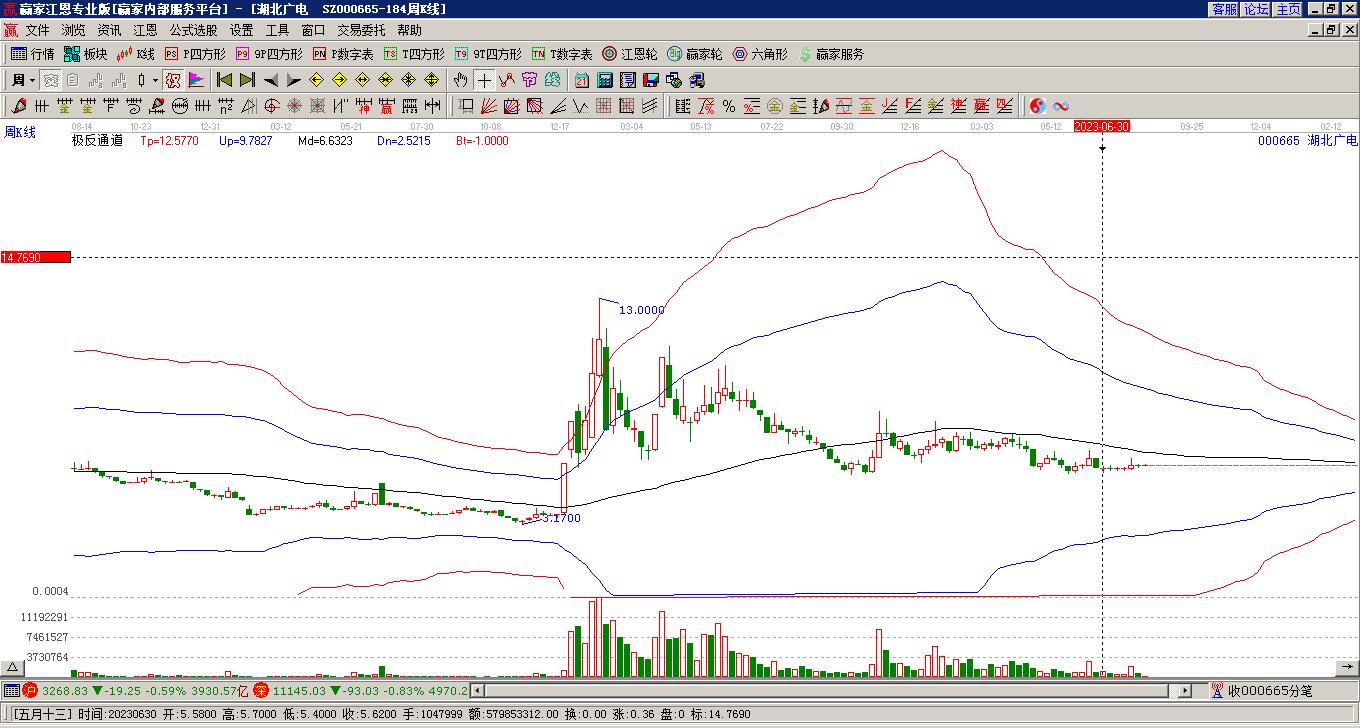Open the 公式选股 menu
This screenshot has width=1360, height=728.
[193, 31]
